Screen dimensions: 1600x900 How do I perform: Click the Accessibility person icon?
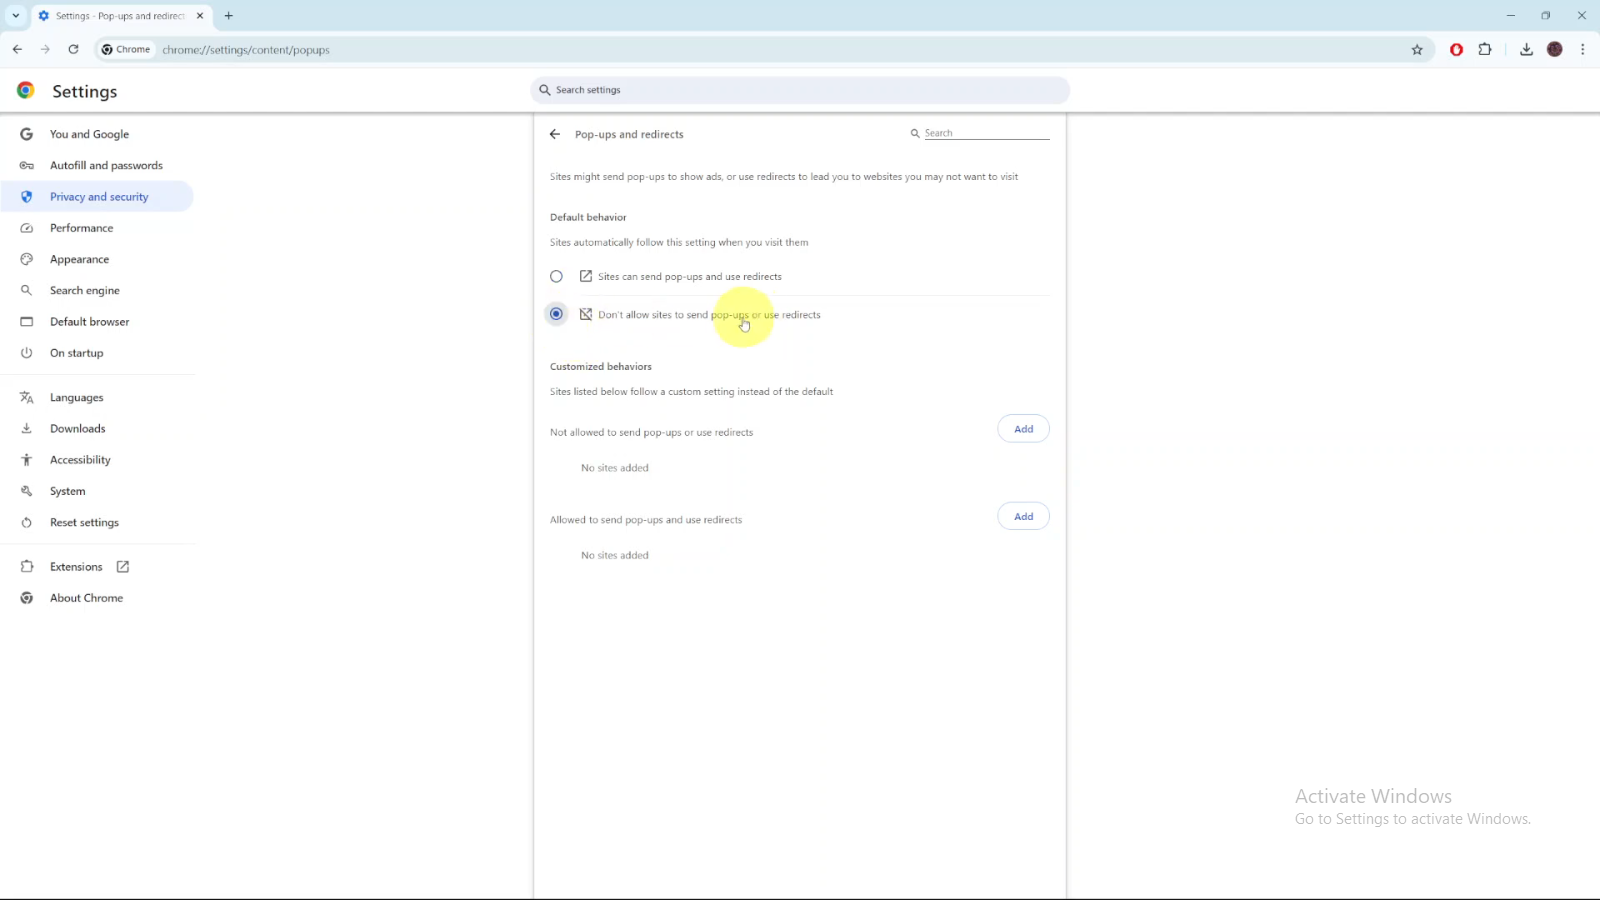(x=27, y=460)
